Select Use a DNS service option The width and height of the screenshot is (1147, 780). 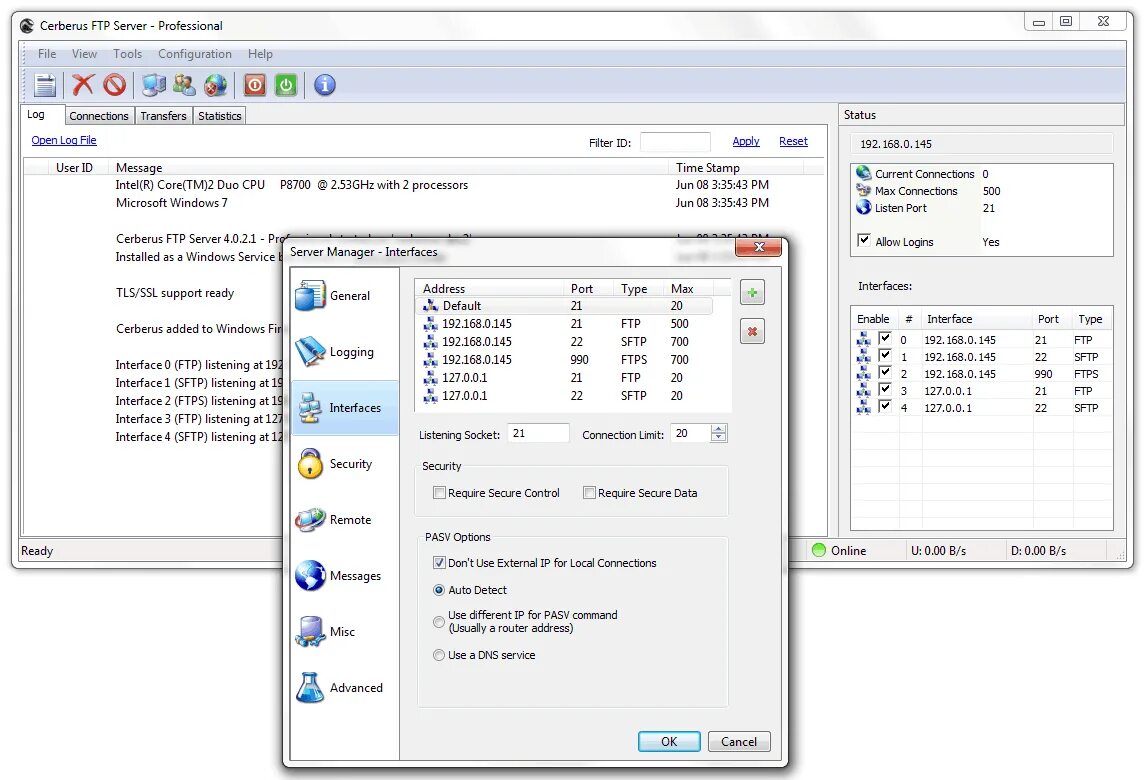click(x=439, y=655)
